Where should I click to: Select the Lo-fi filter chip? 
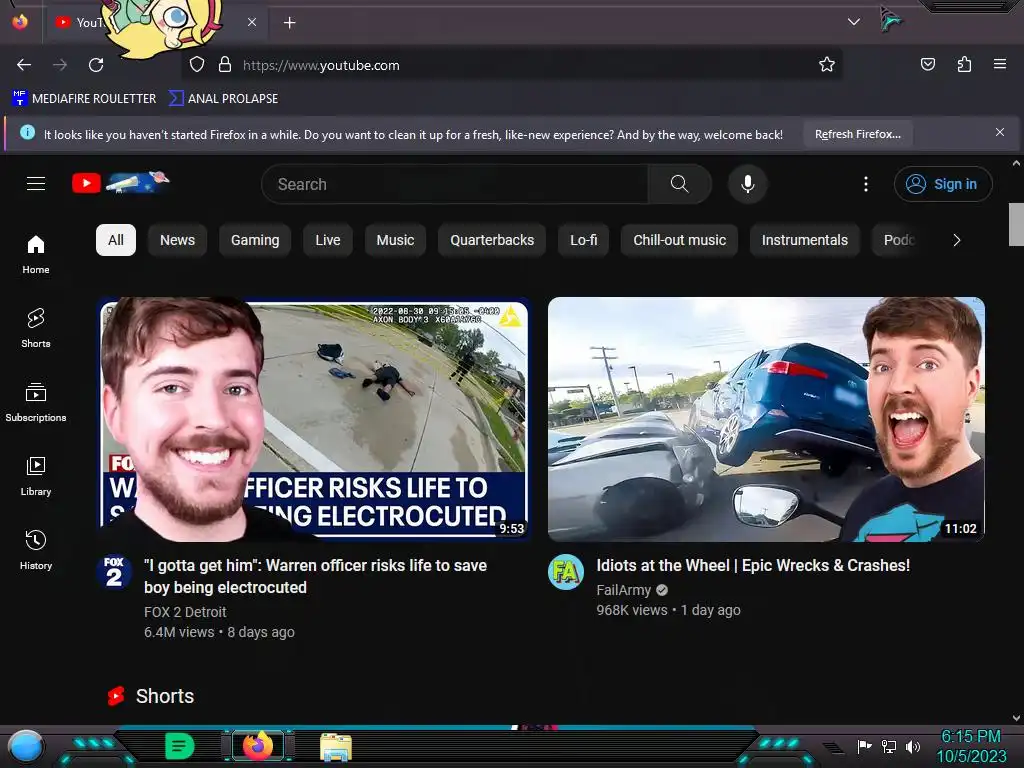click(x=584, y=240)
